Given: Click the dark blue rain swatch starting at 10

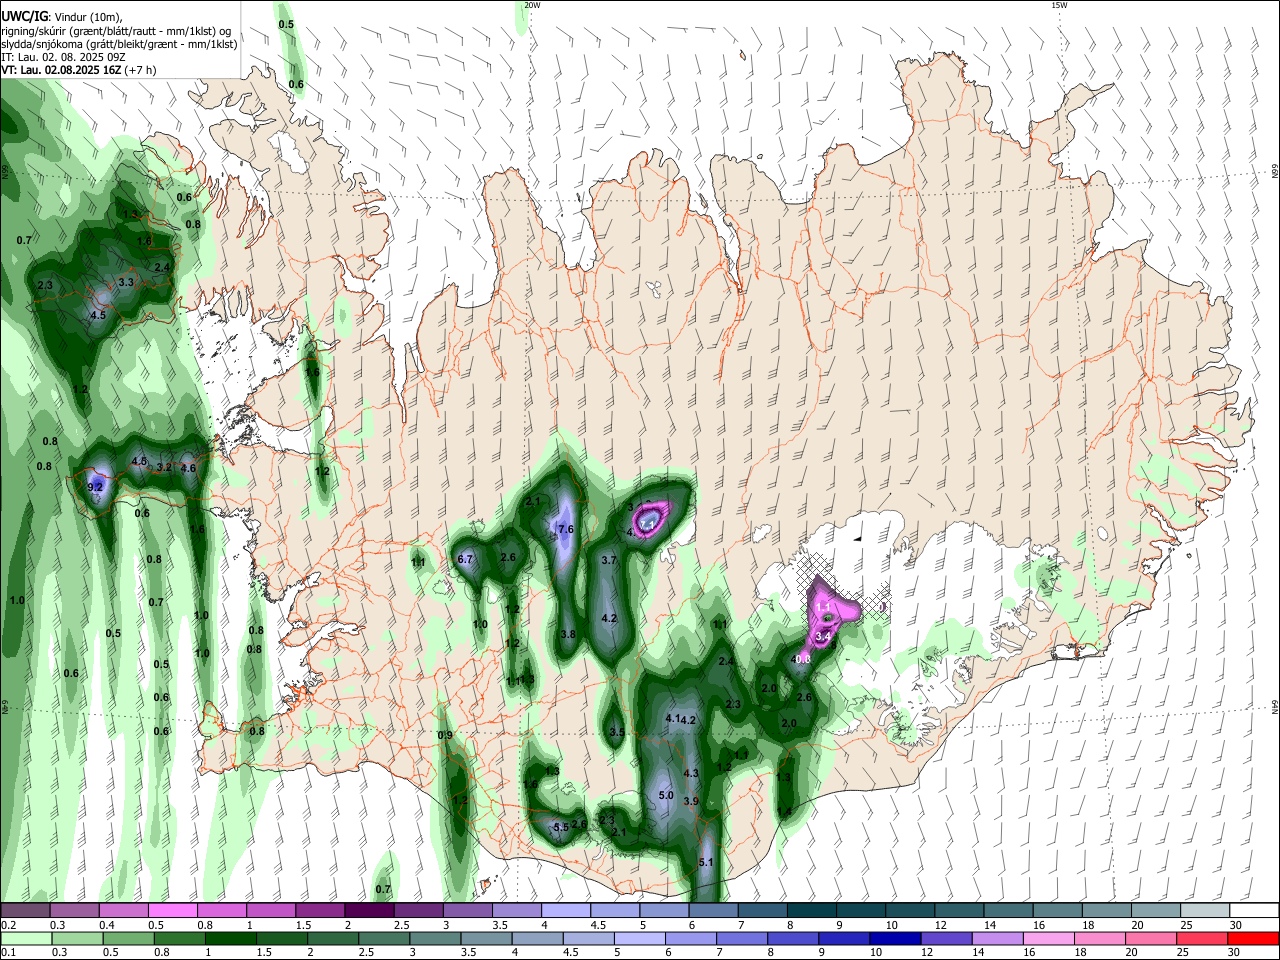Looking at the screenshot, I should (x=895, y=938).
